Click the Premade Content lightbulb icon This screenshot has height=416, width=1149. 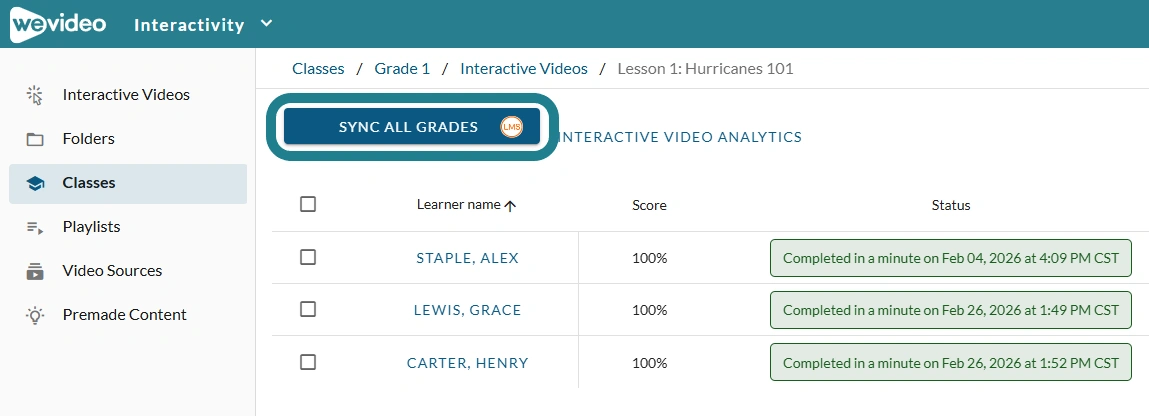coord(34,315)
